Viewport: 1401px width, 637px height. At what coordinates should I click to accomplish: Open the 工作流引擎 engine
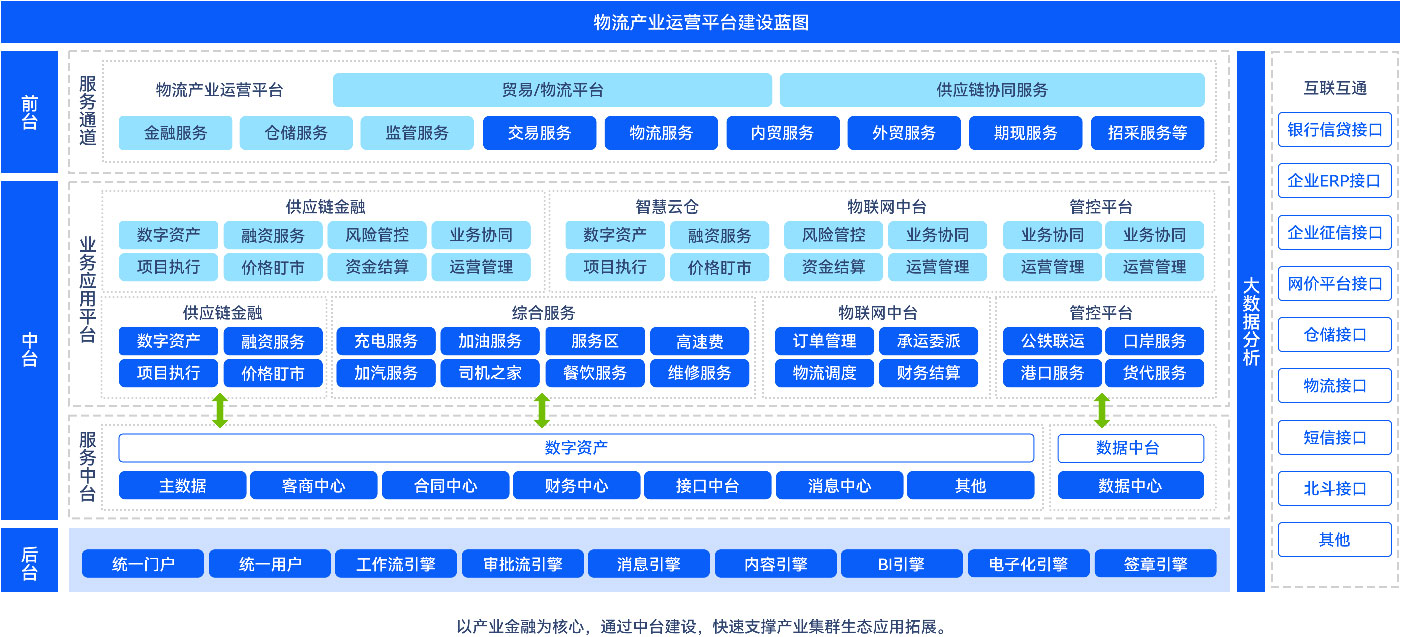pyautogui.click(x=396, y=564)
